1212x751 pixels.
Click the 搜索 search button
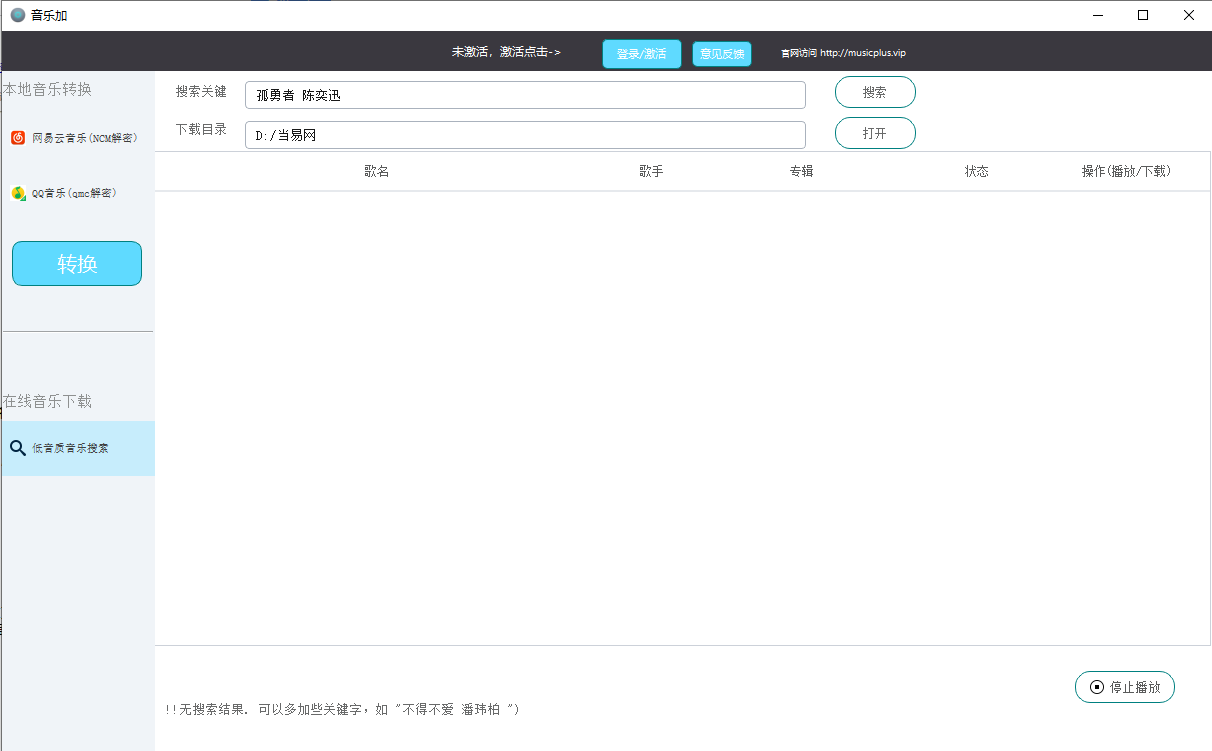tap(874, 91)
